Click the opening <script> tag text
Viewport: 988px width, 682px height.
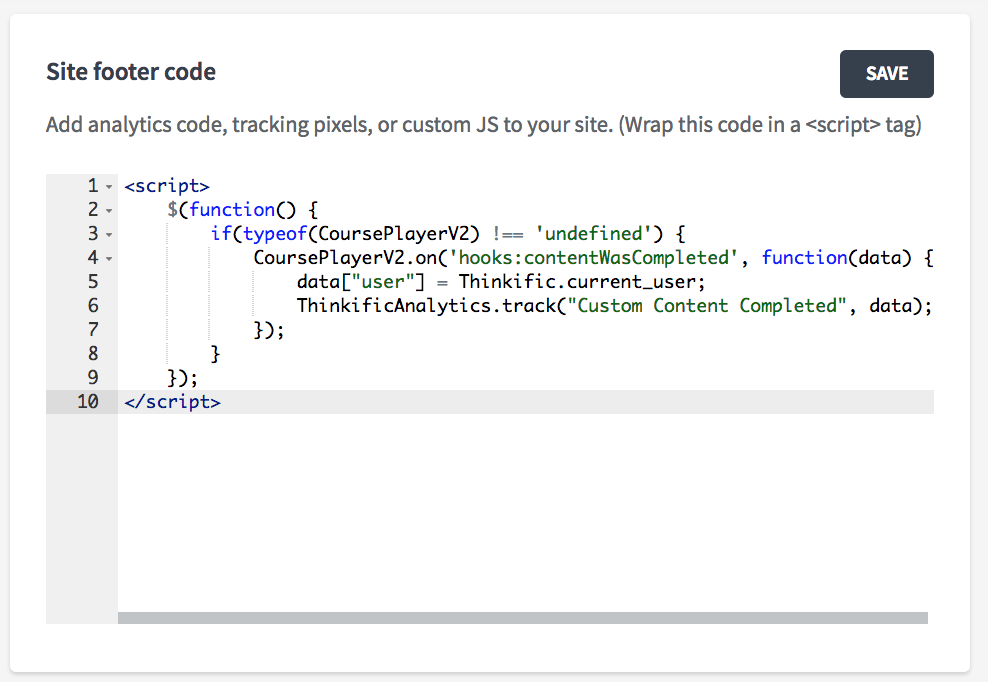point(167,186)
